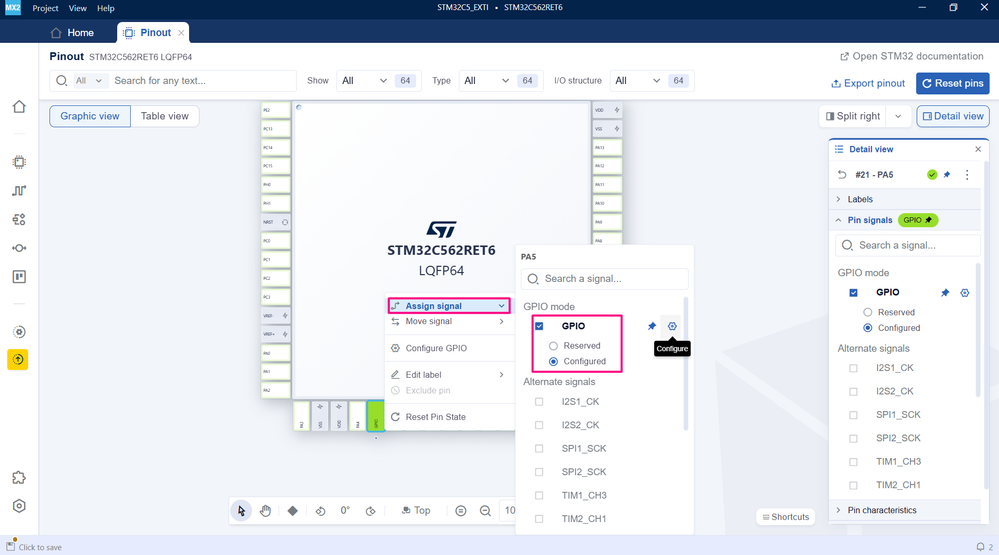Viewport: 999px width, 555px height.
Task: Uncheck GPIO checkbox in PA5 popup
Action: point(539,326)
